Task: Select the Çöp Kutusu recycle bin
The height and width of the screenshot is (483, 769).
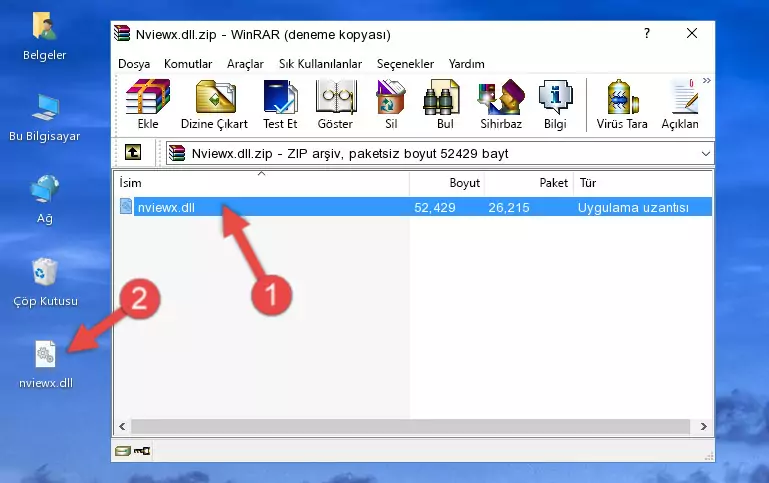Action: point(45,283)
